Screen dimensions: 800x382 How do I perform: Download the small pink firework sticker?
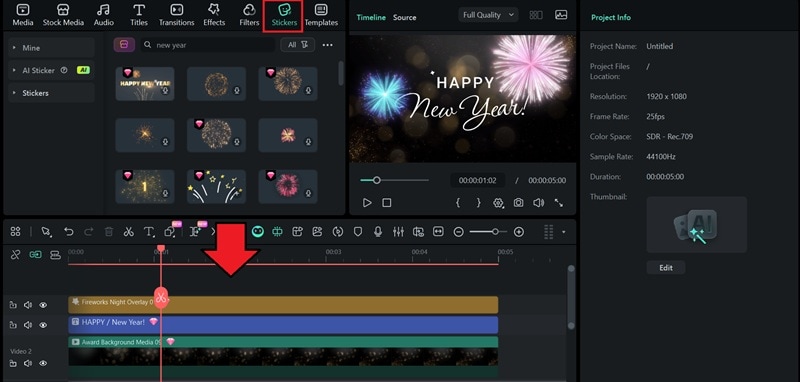point(308,142)
